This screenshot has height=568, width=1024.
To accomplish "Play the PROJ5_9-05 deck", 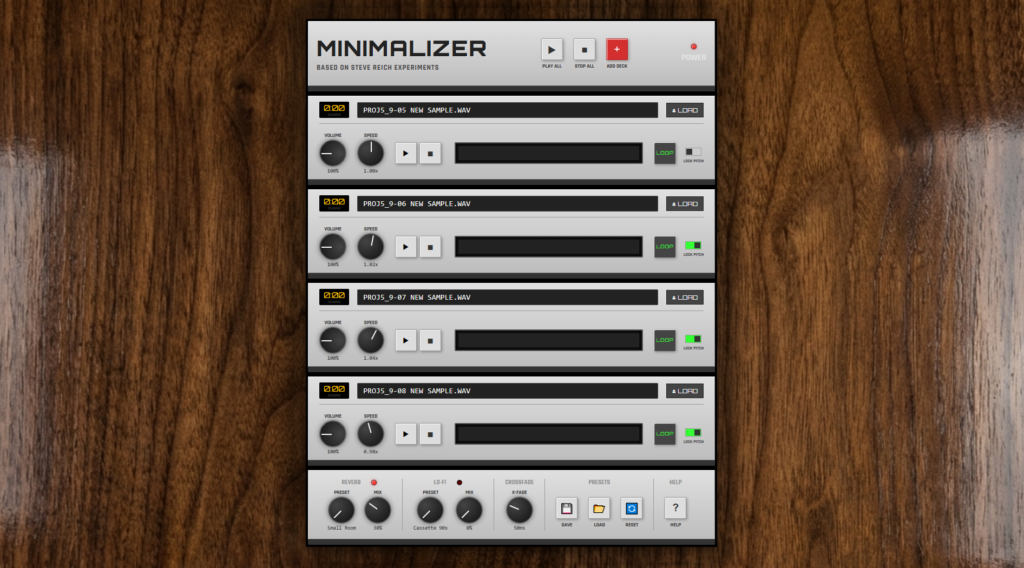I will (x=405, y=152).
